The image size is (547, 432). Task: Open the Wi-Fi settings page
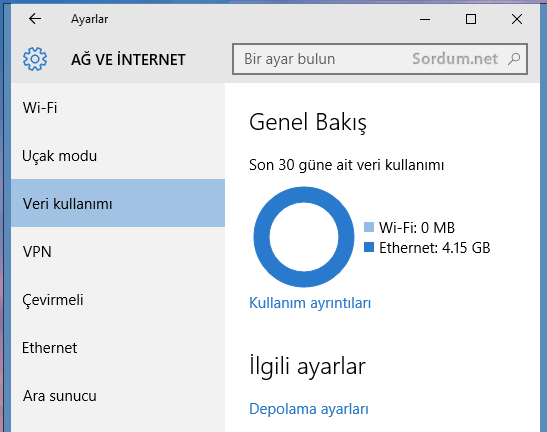(x=118, y=107)
